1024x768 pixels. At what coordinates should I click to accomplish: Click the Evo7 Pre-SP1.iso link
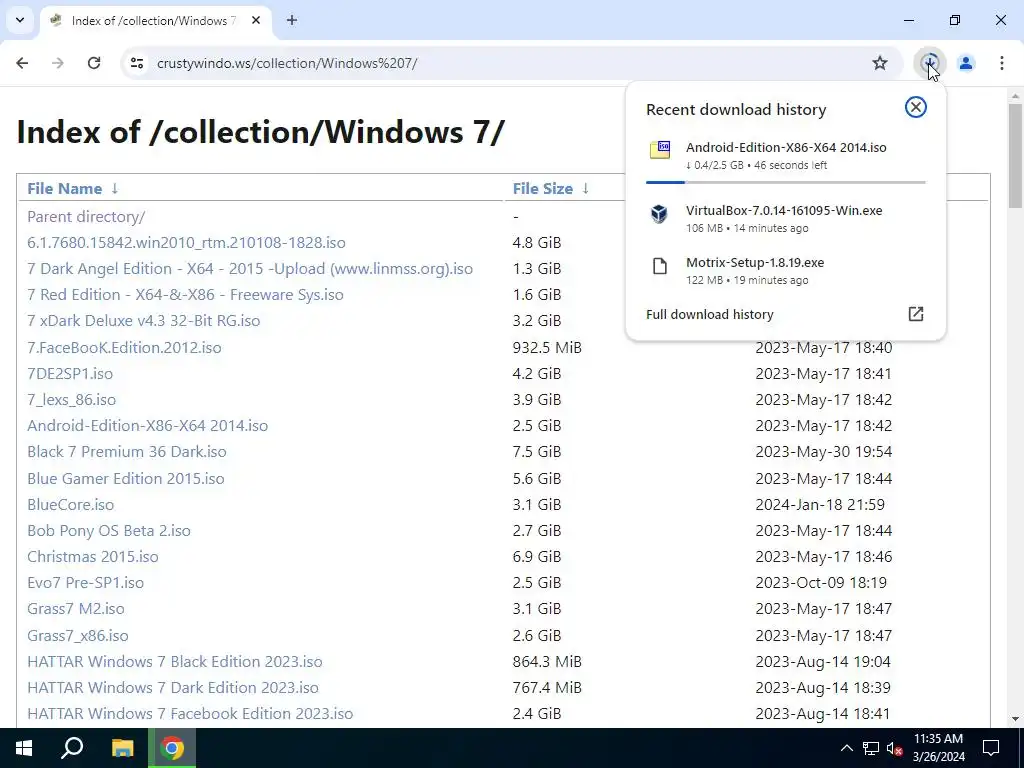86,583
